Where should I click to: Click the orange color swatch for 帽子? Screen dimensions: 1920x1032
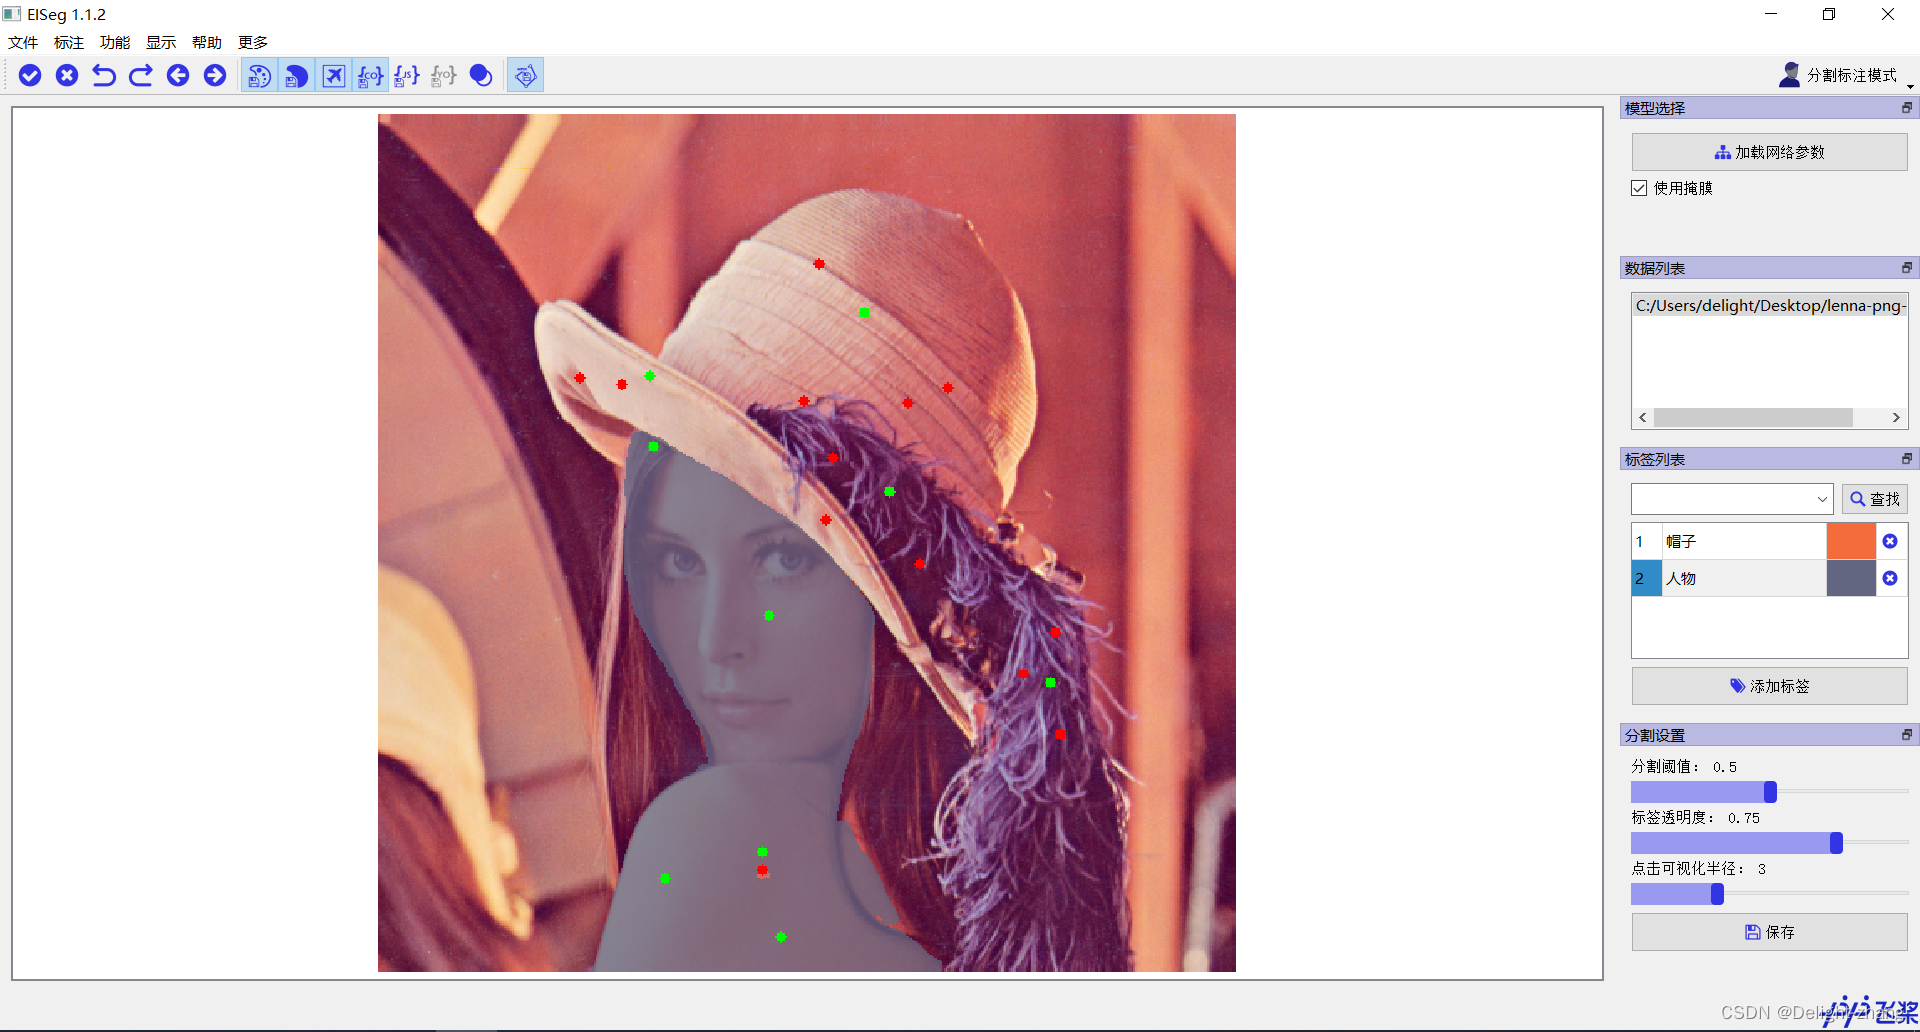[1851, 541]
